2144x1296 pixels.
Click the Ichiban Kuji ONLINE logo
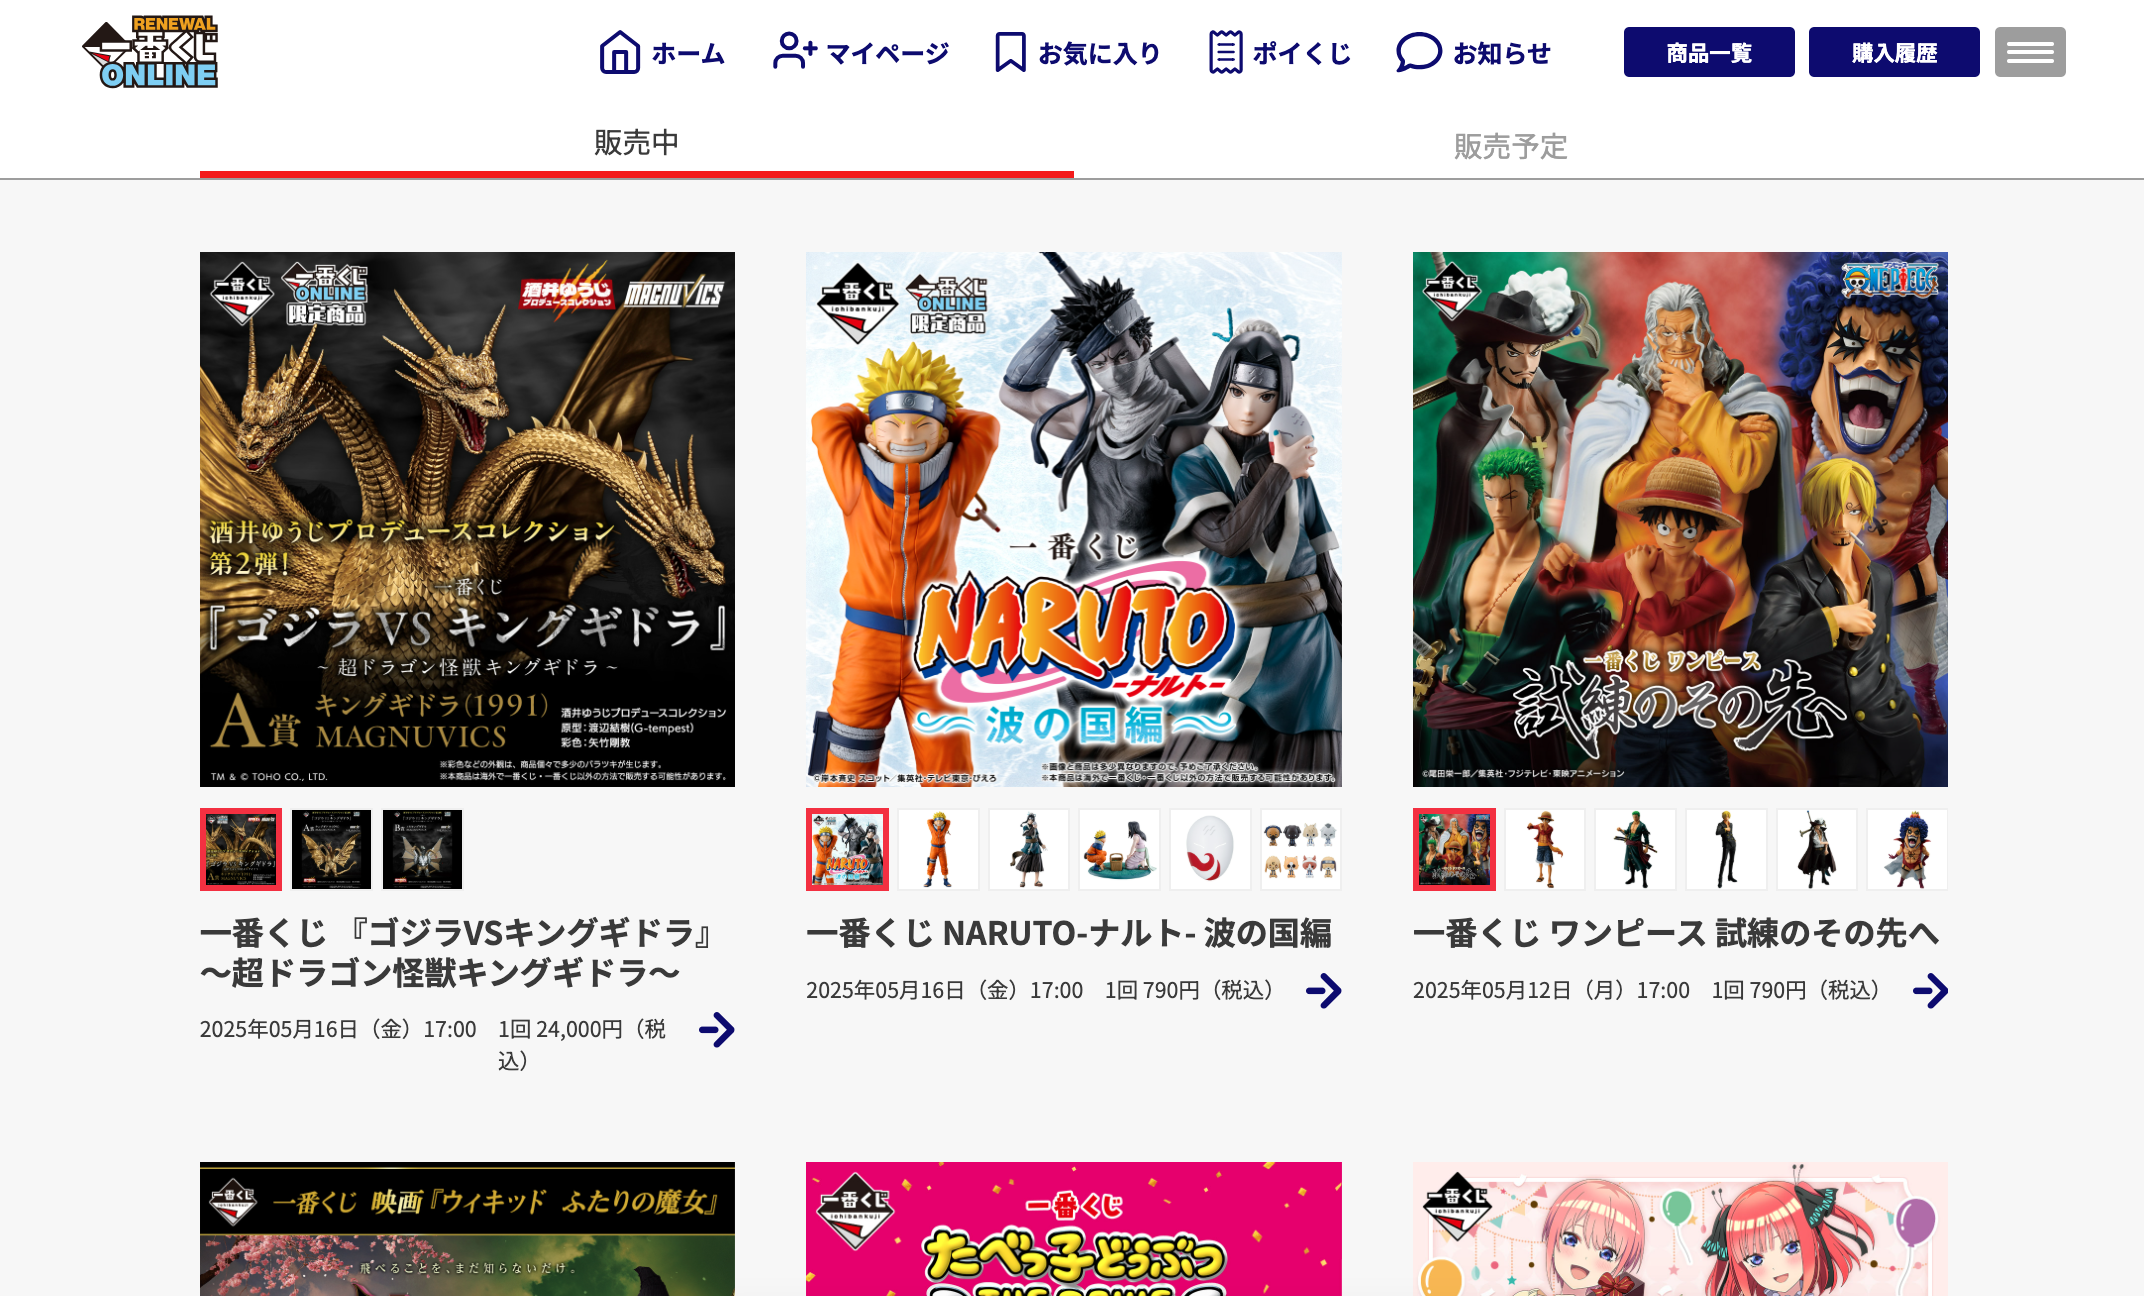[x=150, y=52]
